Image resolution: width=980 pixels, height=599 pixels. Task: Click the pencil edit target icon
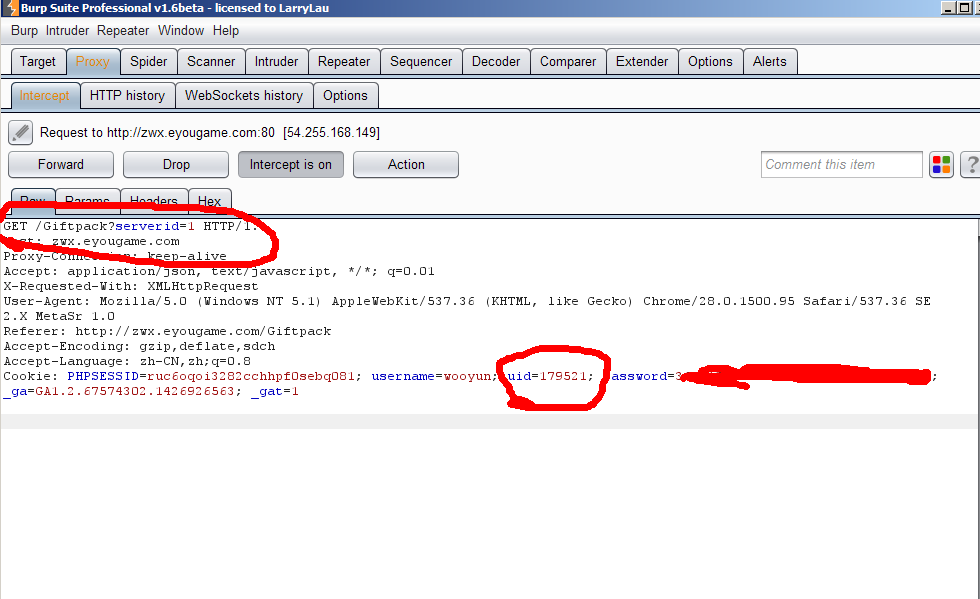20,133
